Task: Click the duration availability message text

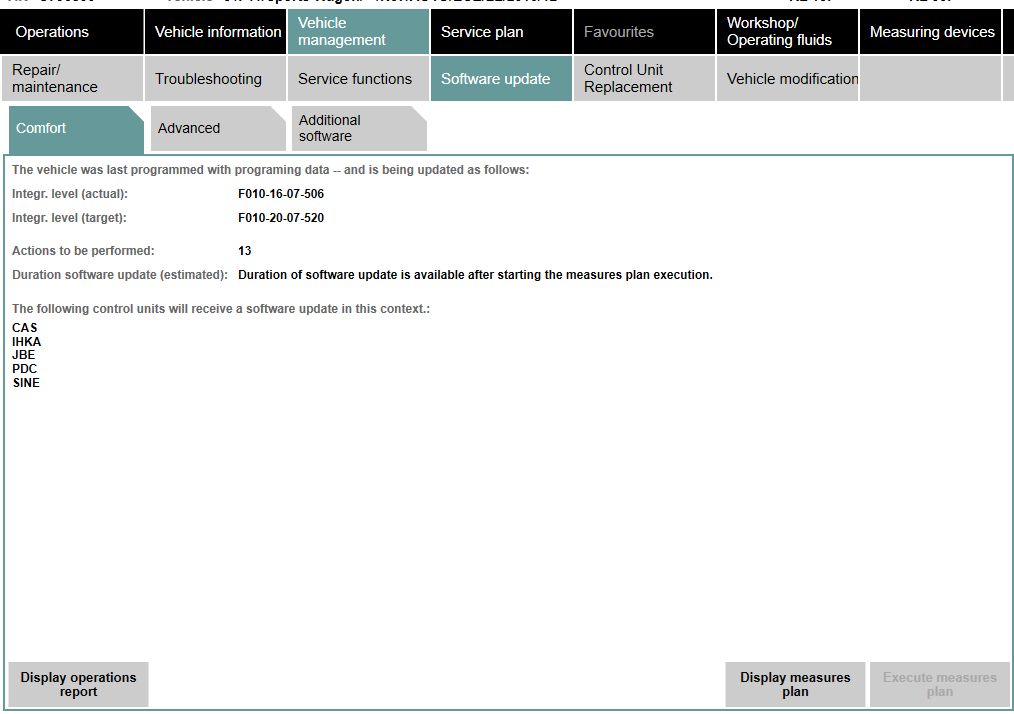Action: point(475,275)
